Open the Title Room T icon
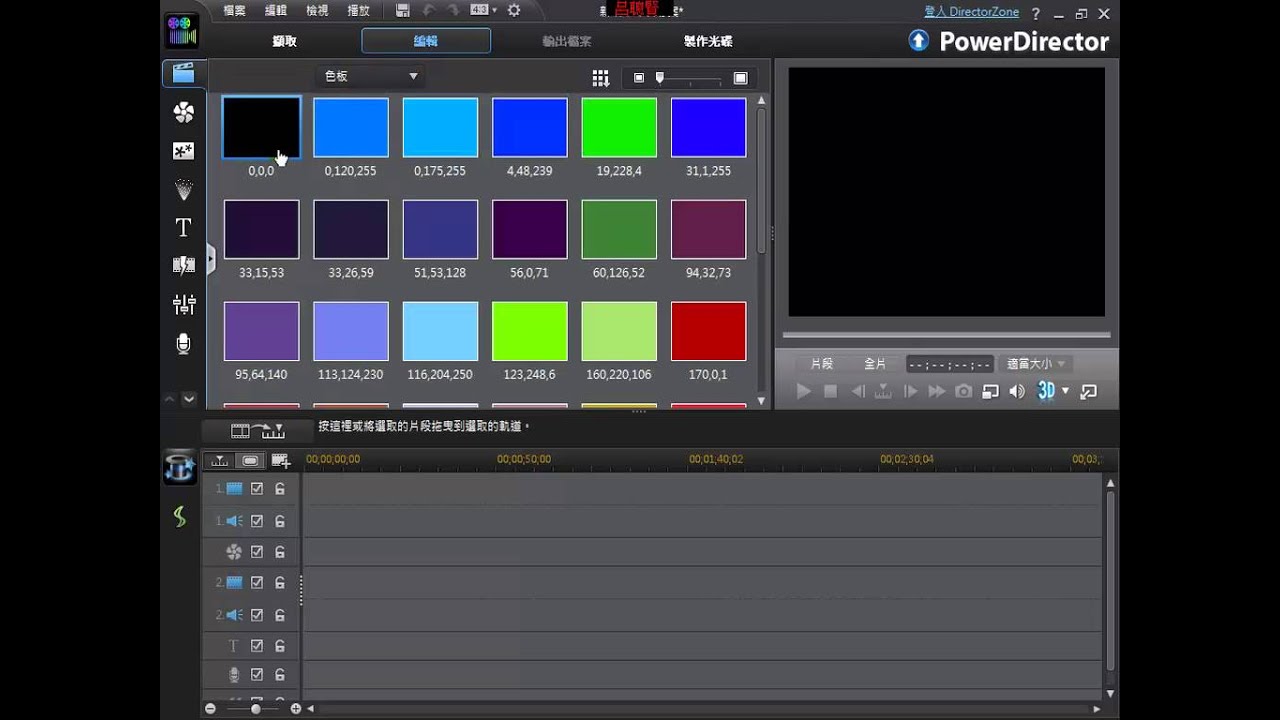The height and width of the screenshot is (720, 1280). [x=183, y=228]
